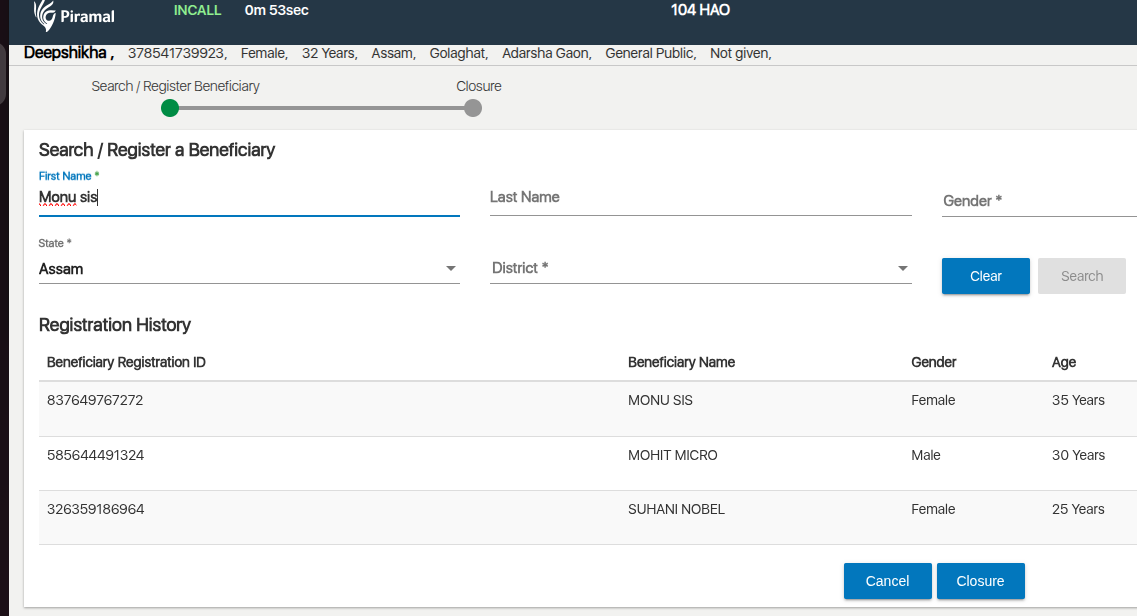Click the Beneficiary Name column header
Screen dimensions: 1137x616
pos(681,362)
